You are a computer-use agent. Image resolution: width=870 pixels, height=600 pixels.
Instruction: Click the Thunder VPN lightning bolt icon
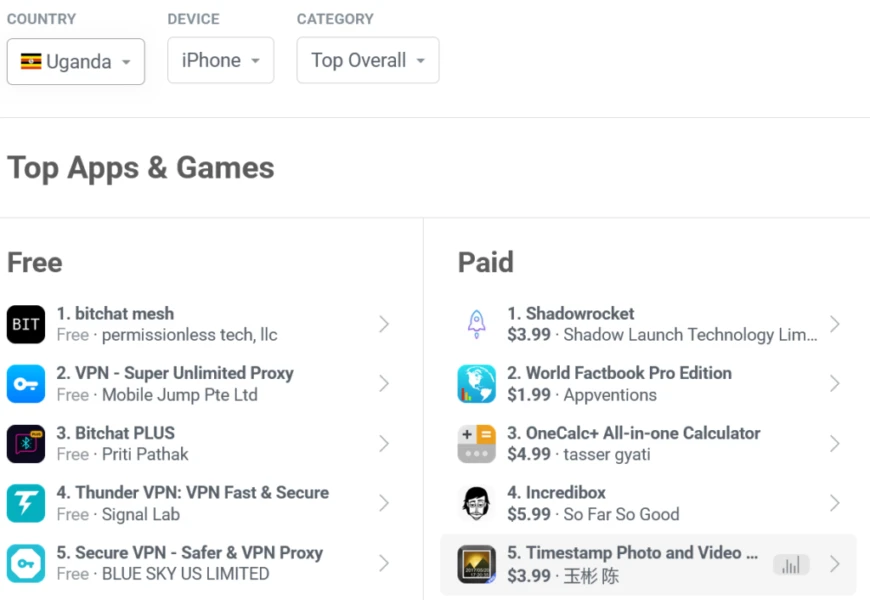tap(26, 503)
